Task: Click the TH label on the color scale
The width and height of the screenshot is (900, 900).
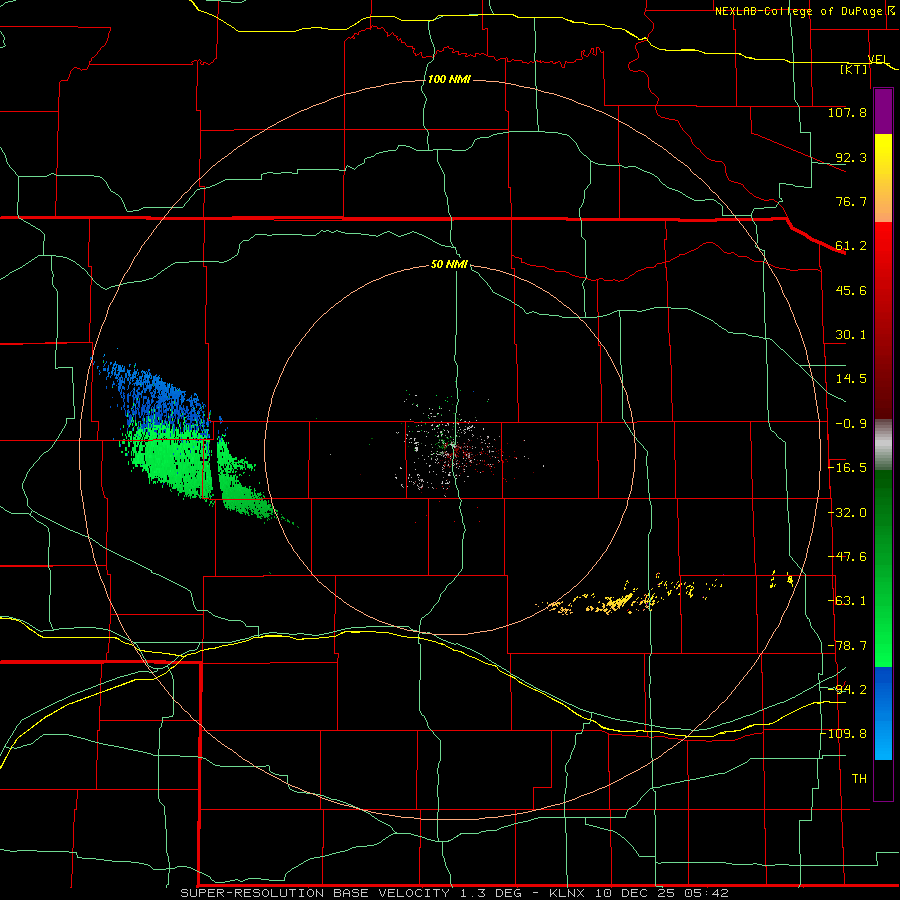Action: 859,778
